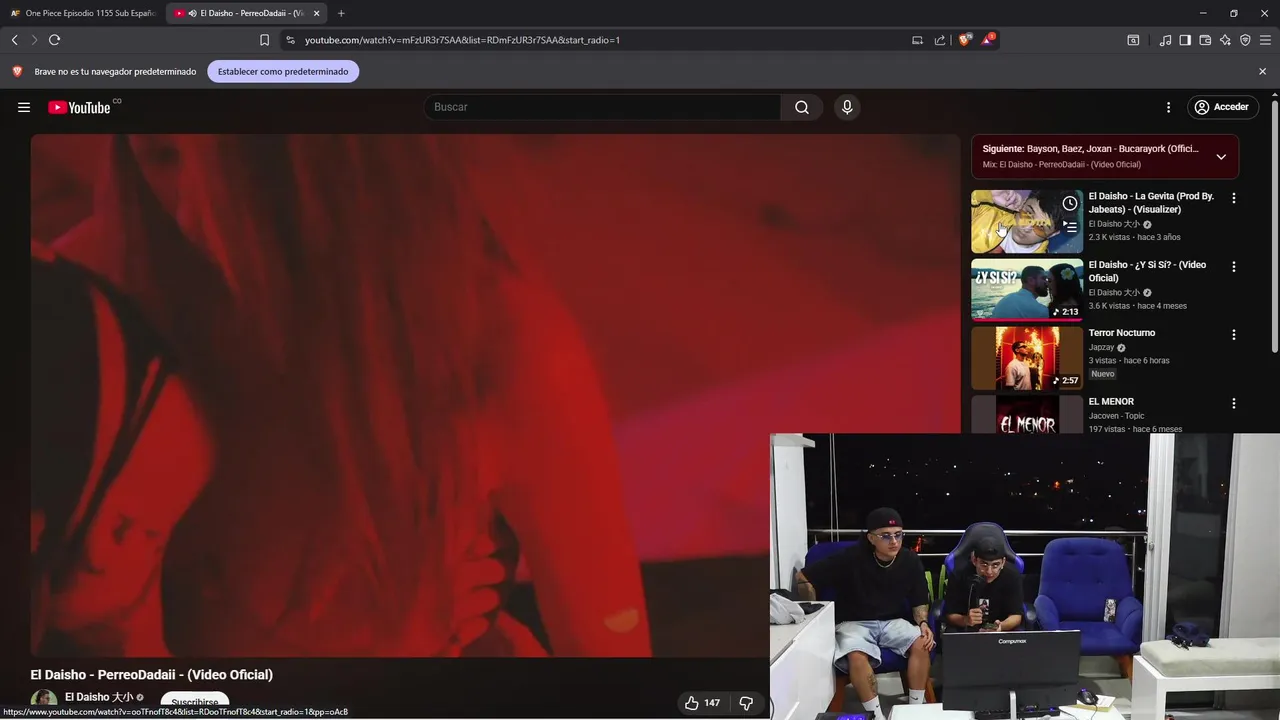Screen dimensions: 1280x720
Task: Switch to One Piece Episodio 1155 tab
Action: click(x=83, y=13)
